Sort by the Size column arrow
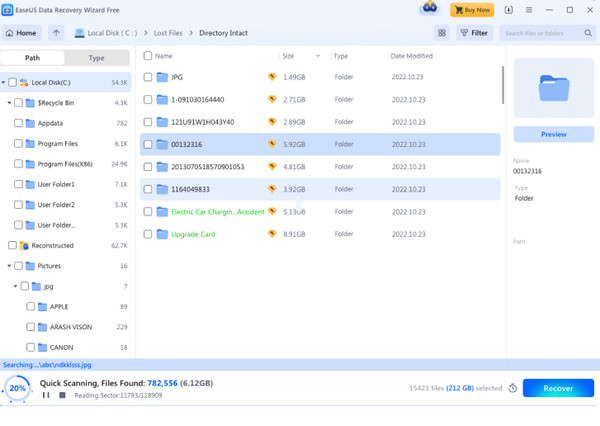This screenshot has width=600, height=426. (318, 56)
